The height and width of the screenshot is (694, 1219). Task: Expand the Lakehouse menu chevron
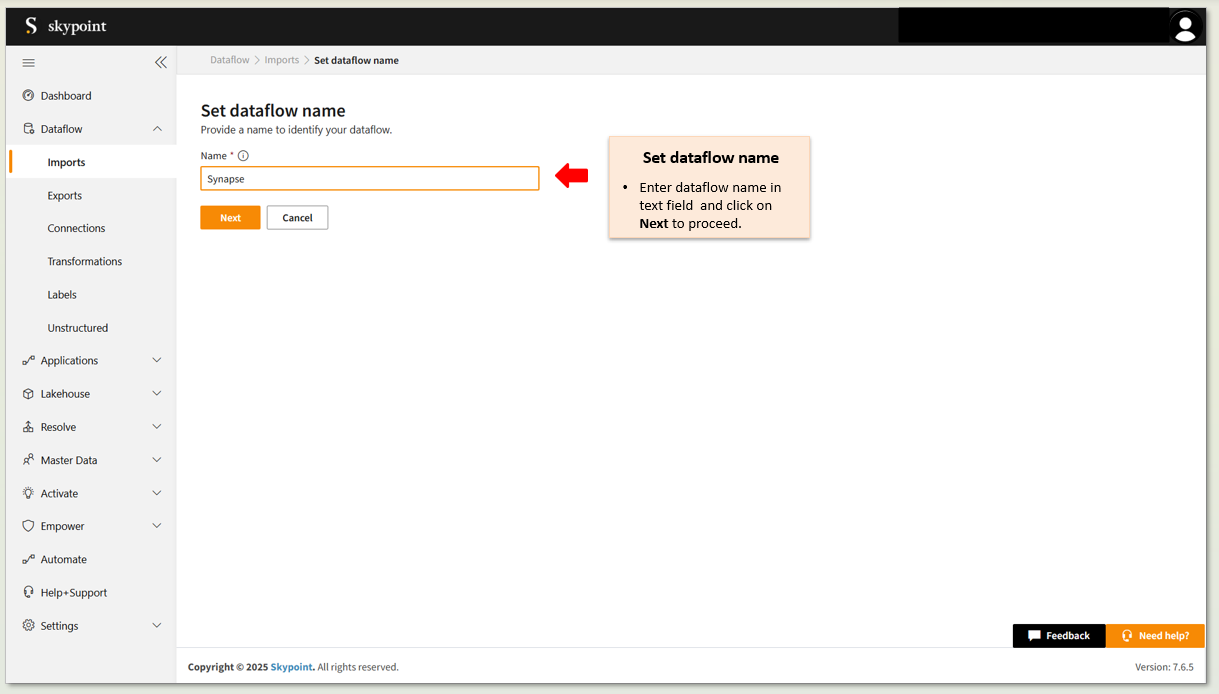point(157,394)
